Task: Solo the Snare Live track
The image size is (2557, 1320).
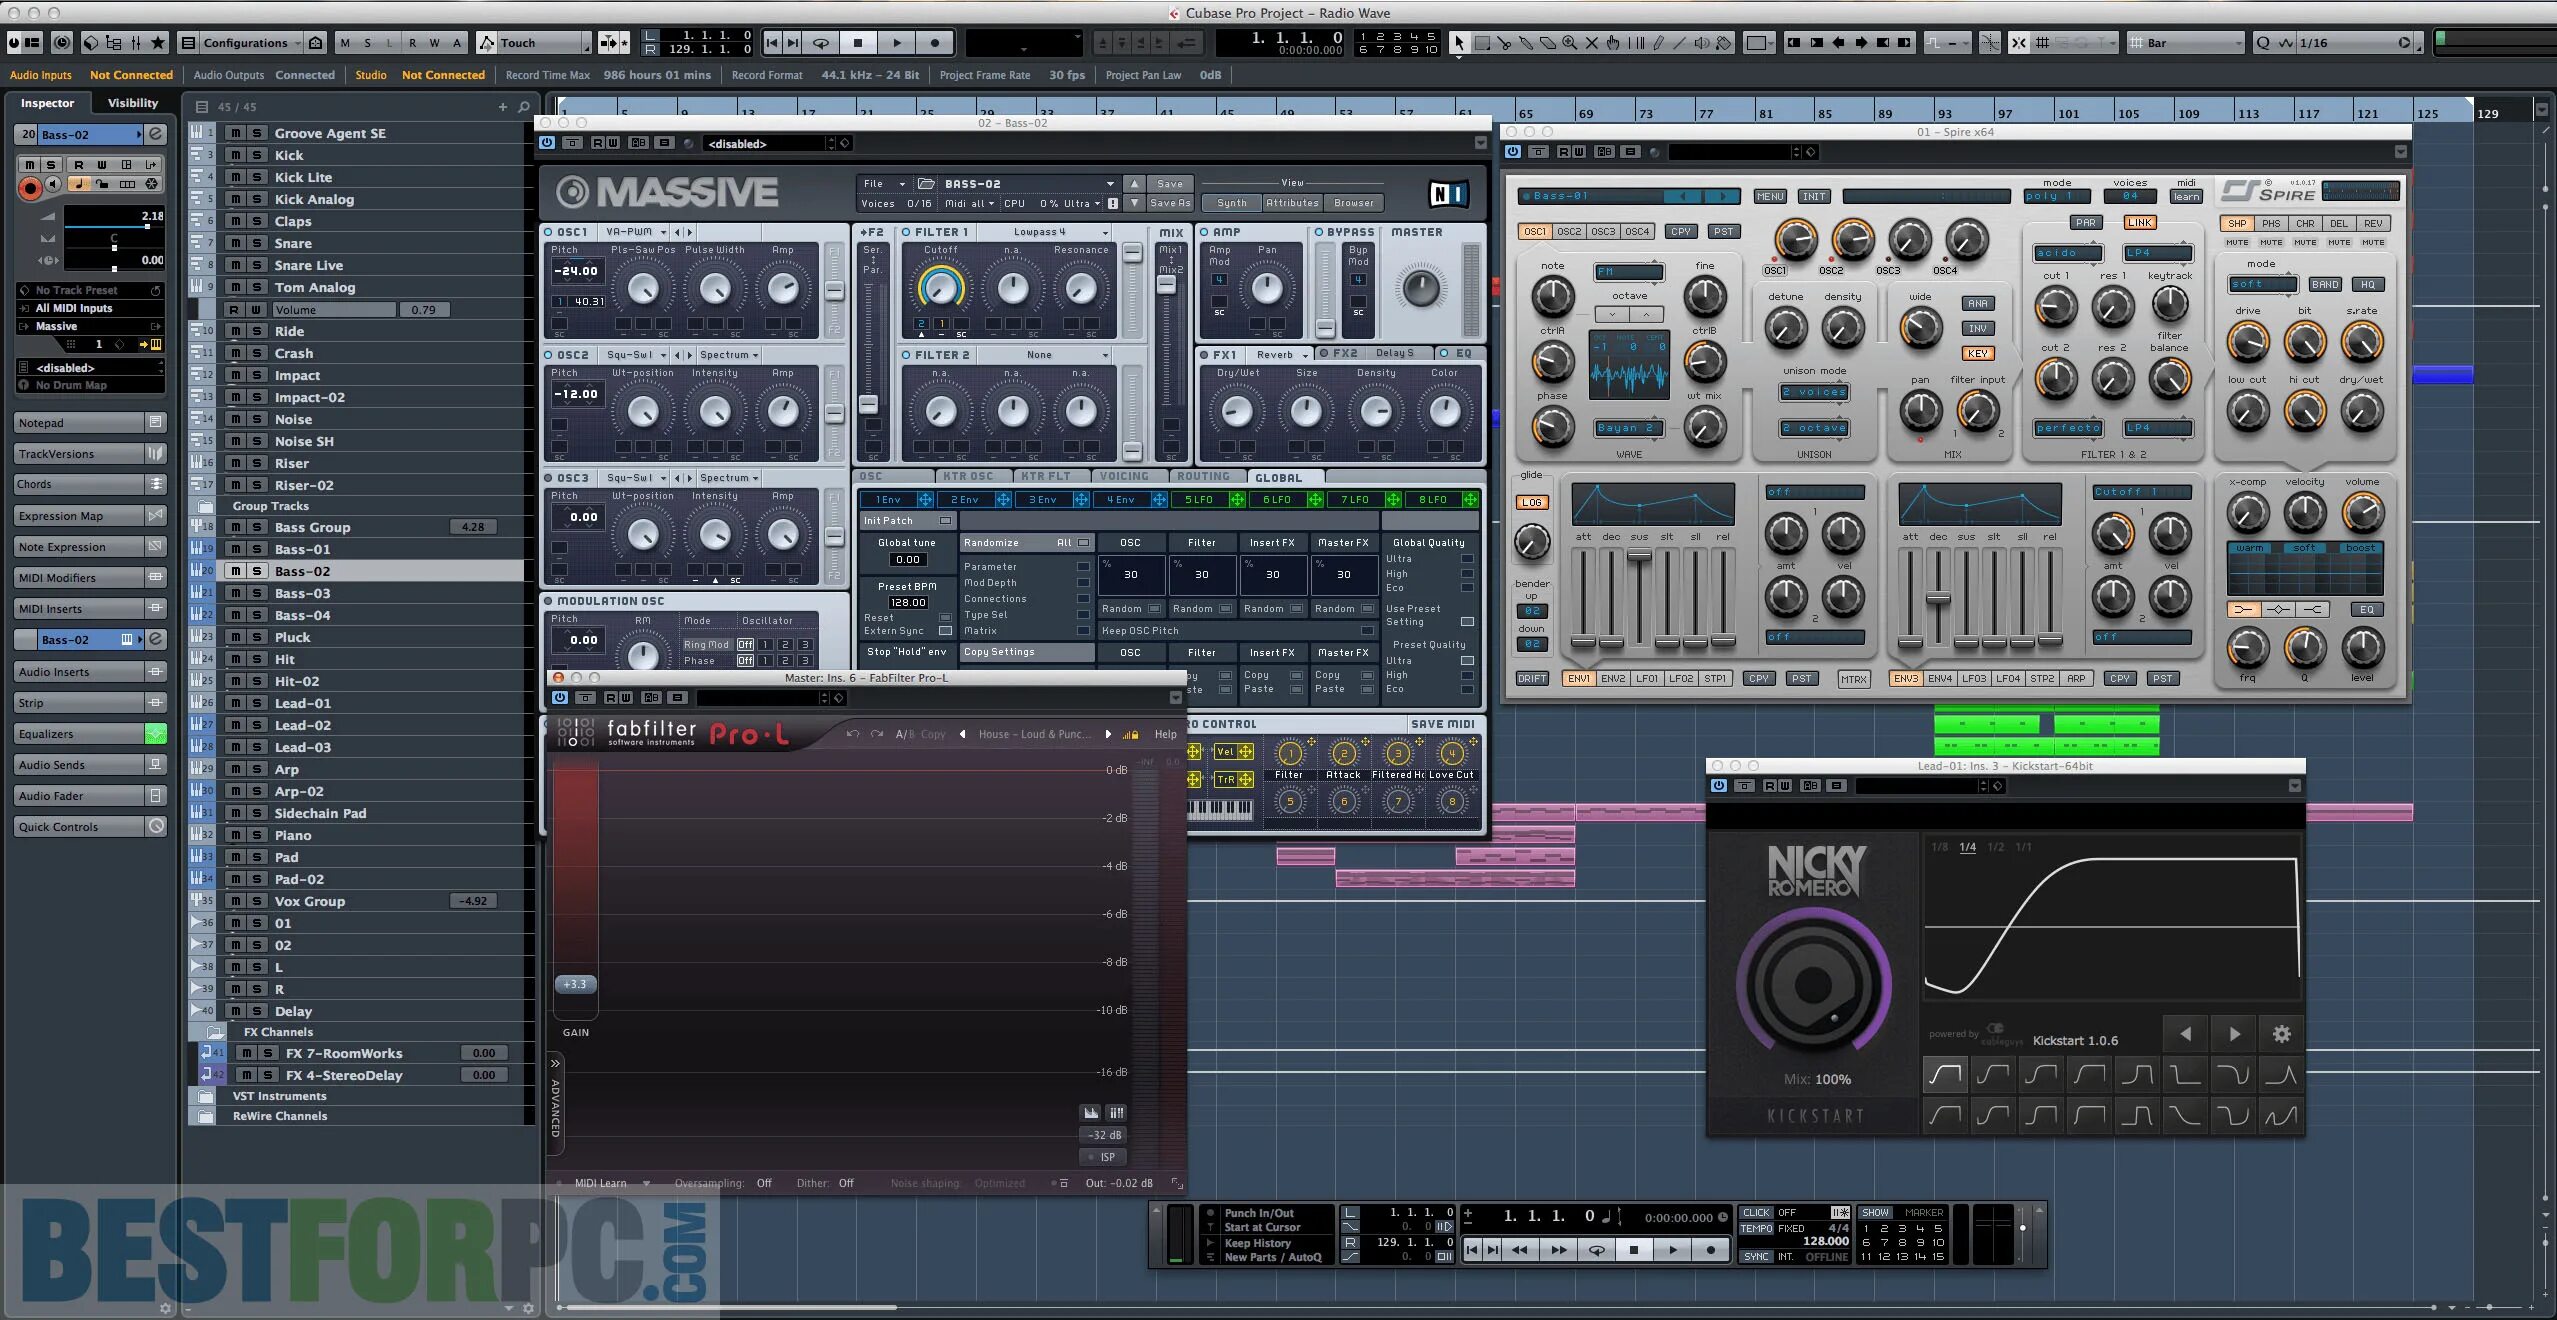Action: (257, 265)
